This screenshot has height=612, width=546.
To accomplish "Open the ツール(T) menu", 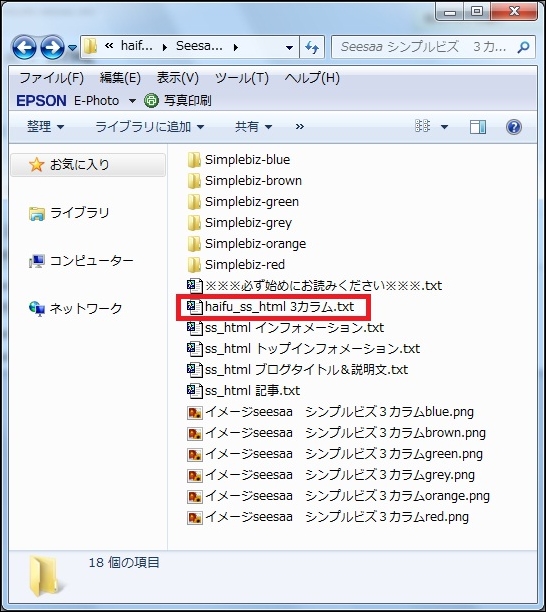I will coord(242,78).
